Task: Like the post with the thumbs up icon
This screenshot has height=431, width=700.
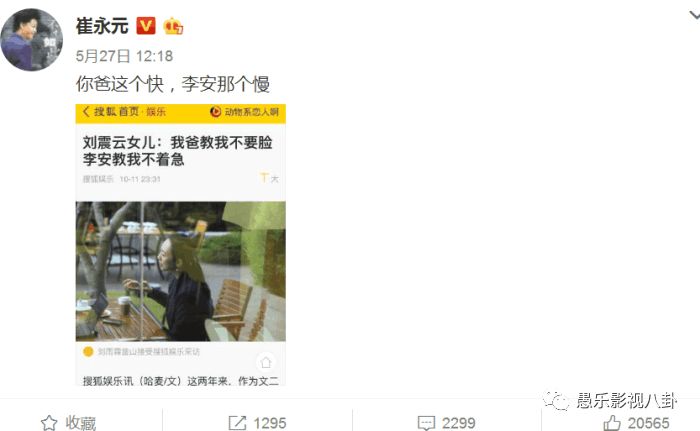Action: pyautogui.click(x=612, y=423)
